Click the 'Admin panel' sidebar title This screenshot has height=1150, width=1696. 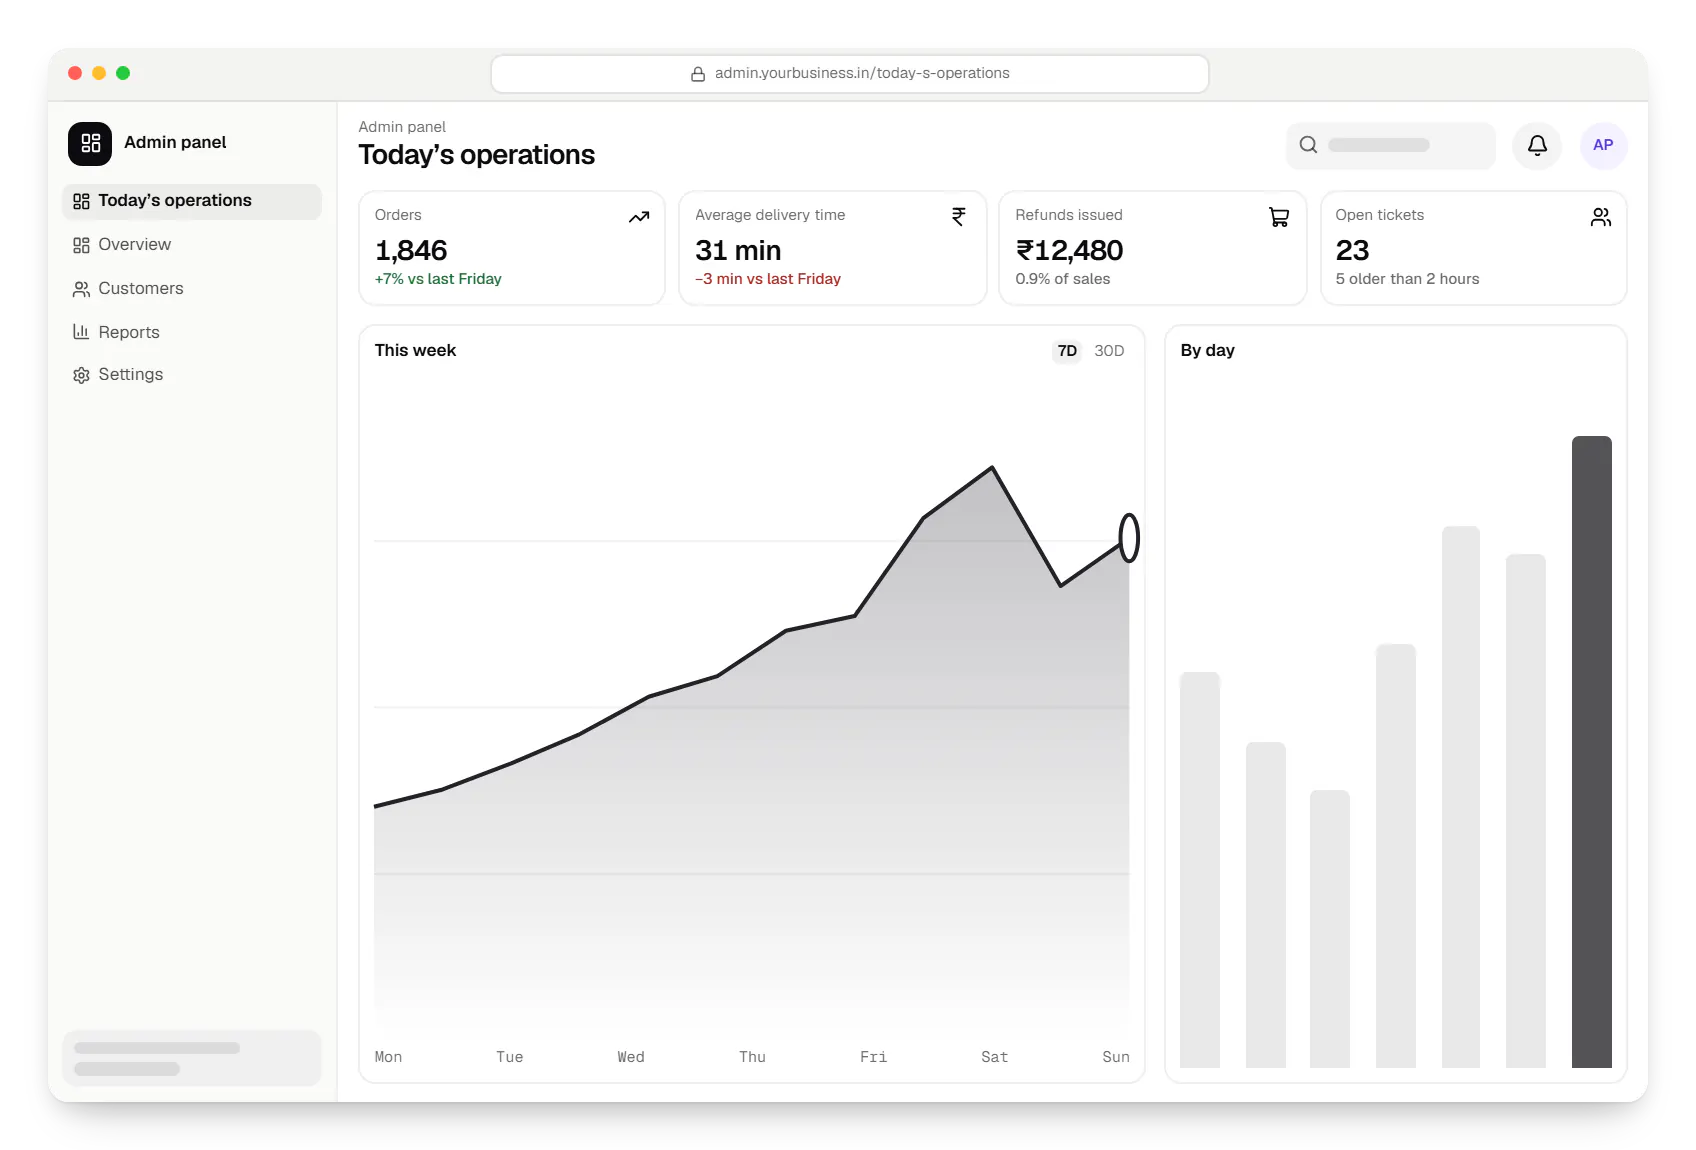[x=175, y=143]
